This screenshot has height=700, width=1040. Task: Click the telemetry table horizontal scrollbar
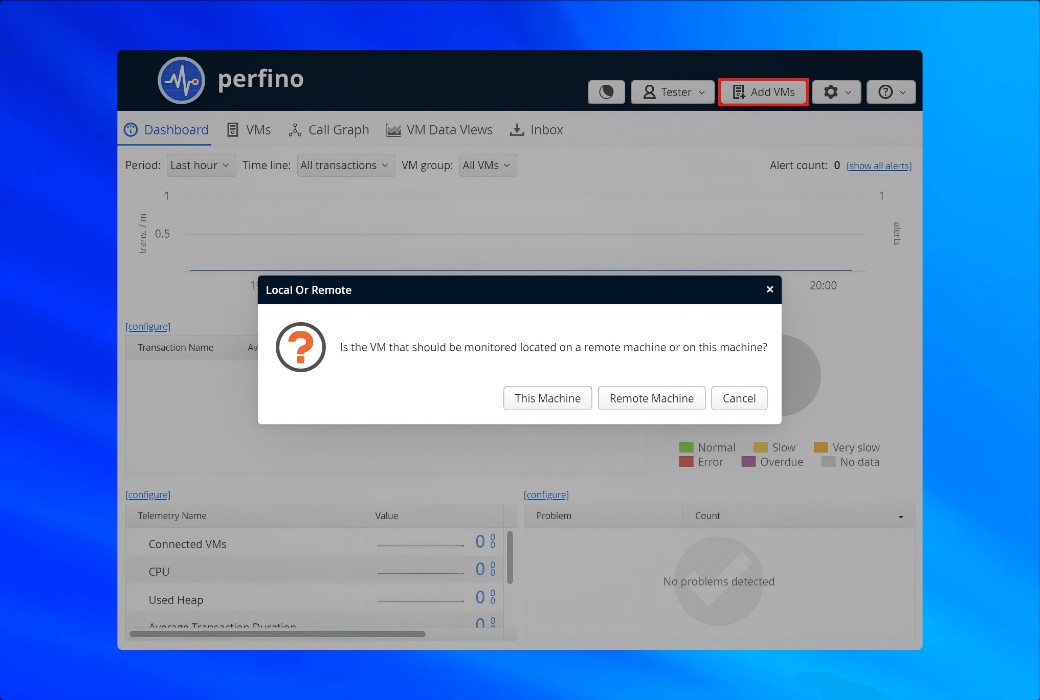(277, 634)
